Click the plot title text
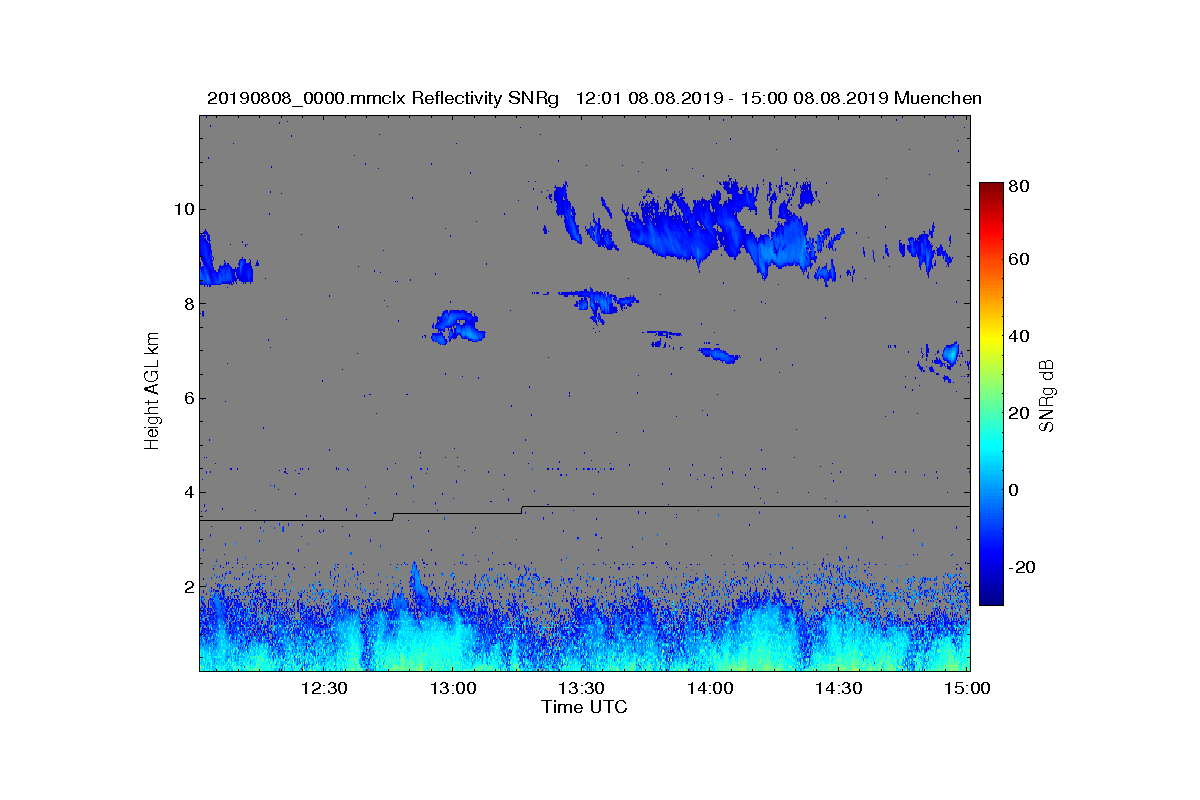This screenshot has width=1200, height=800. (594, 99)
